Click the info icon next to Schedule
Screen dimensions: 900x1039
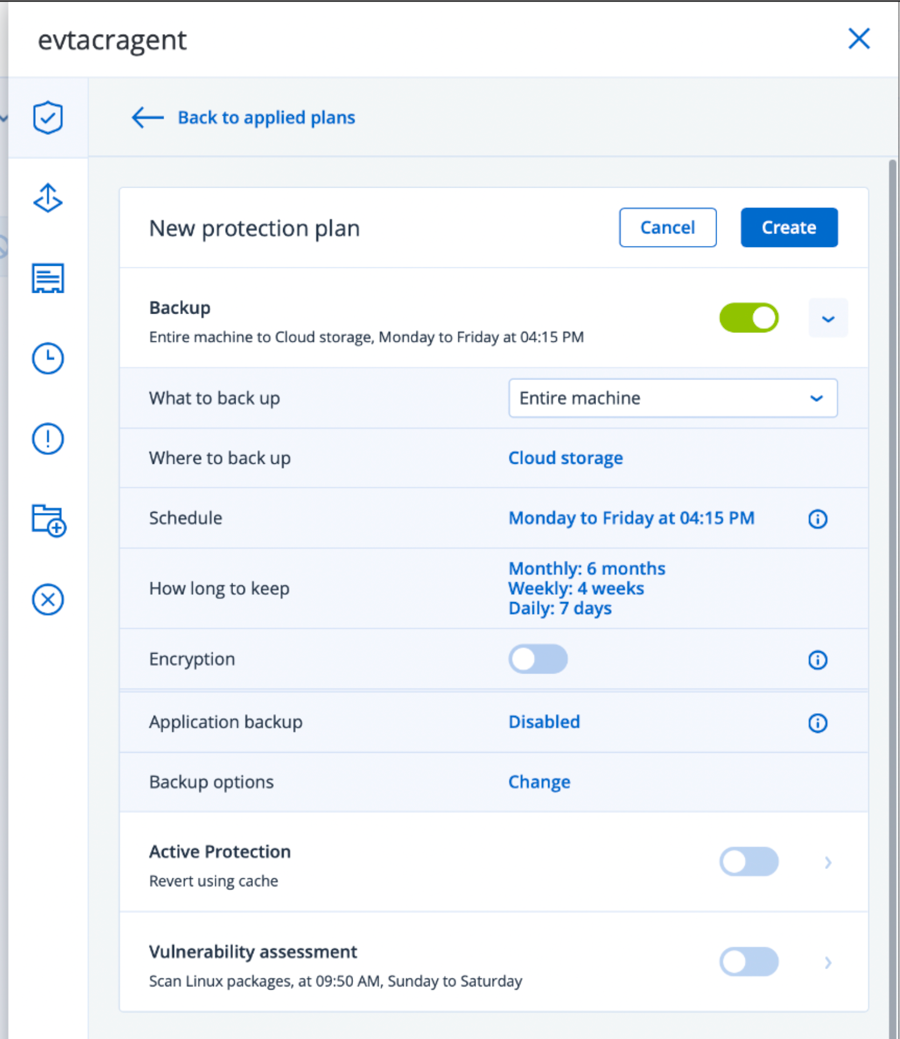pos(818,519)
